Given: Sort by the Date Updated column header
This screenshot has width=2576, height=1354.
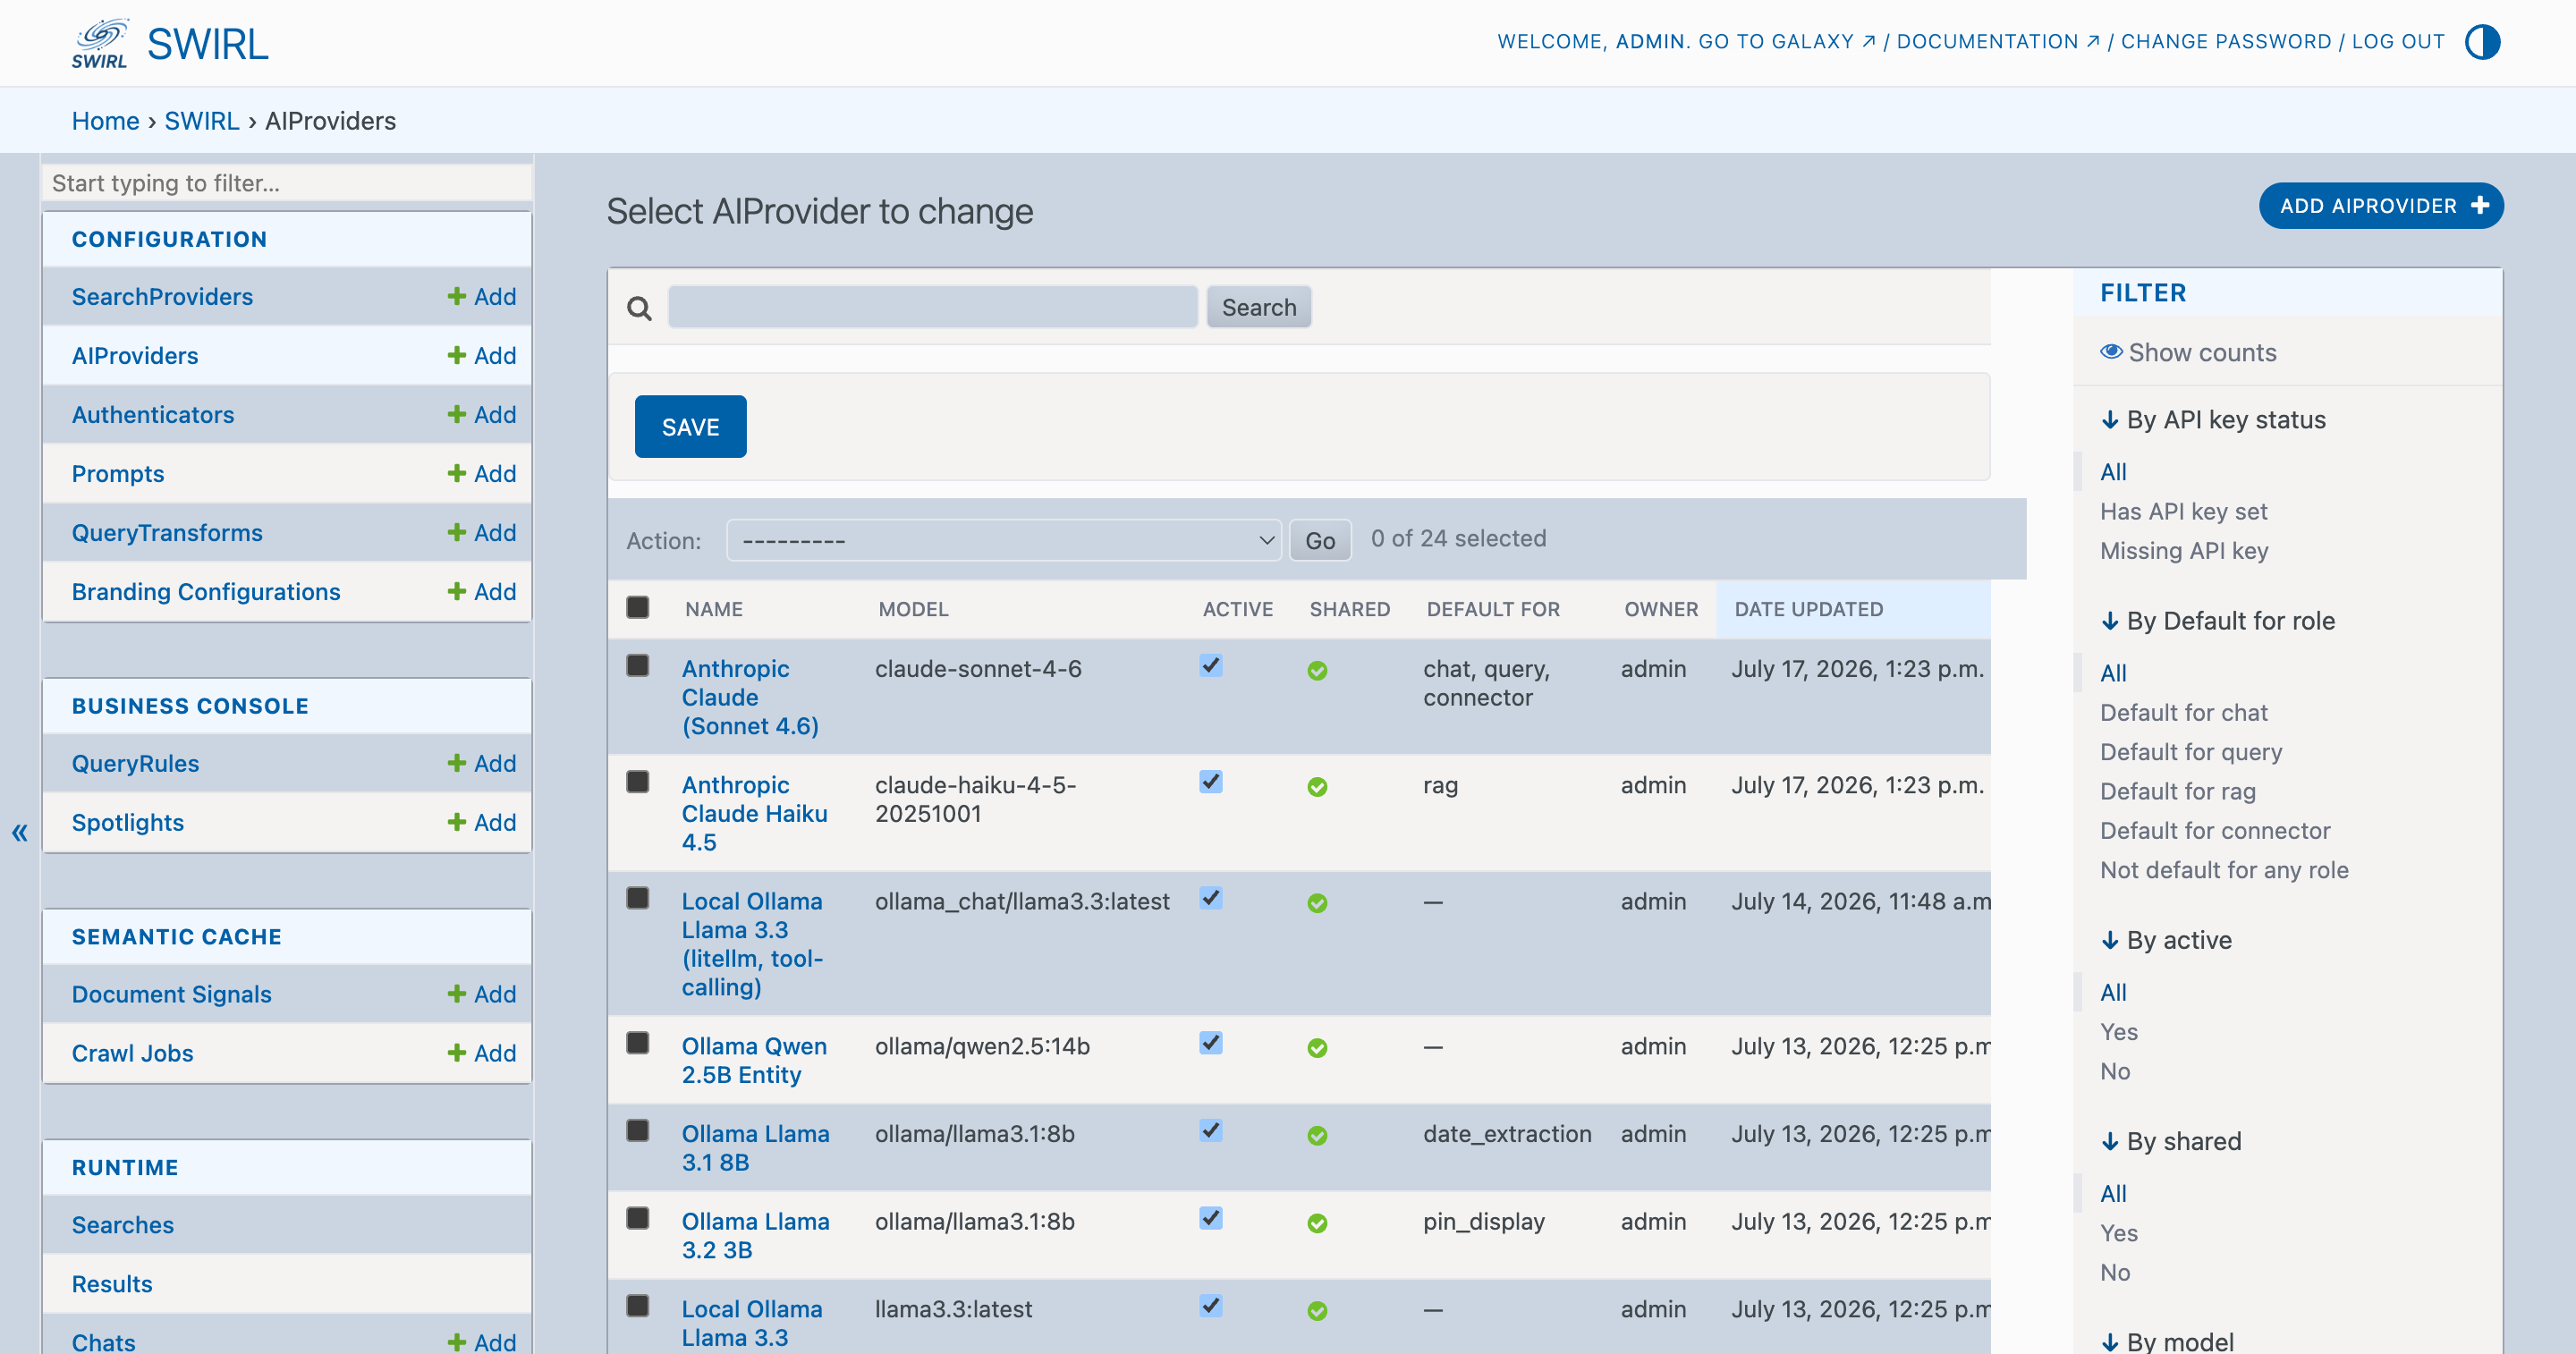Looking at the screenshot, I should click(1808, 609).
